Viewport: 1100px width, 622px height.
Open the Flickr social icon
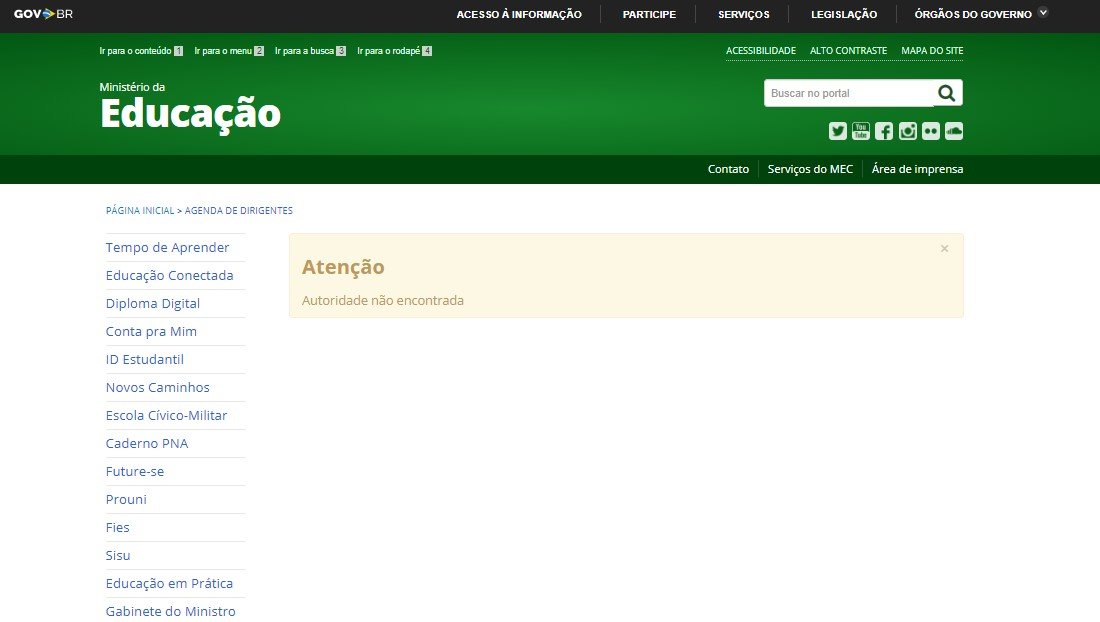(x=931, y=131)
